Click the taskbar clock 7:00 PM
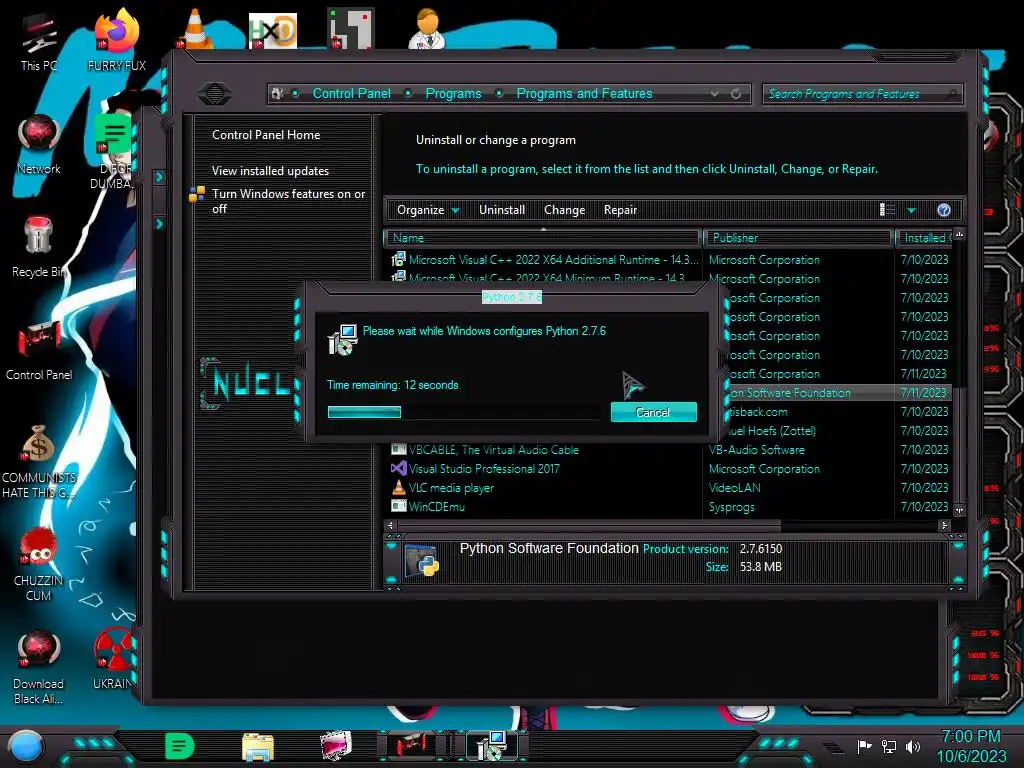 [971, 737]
